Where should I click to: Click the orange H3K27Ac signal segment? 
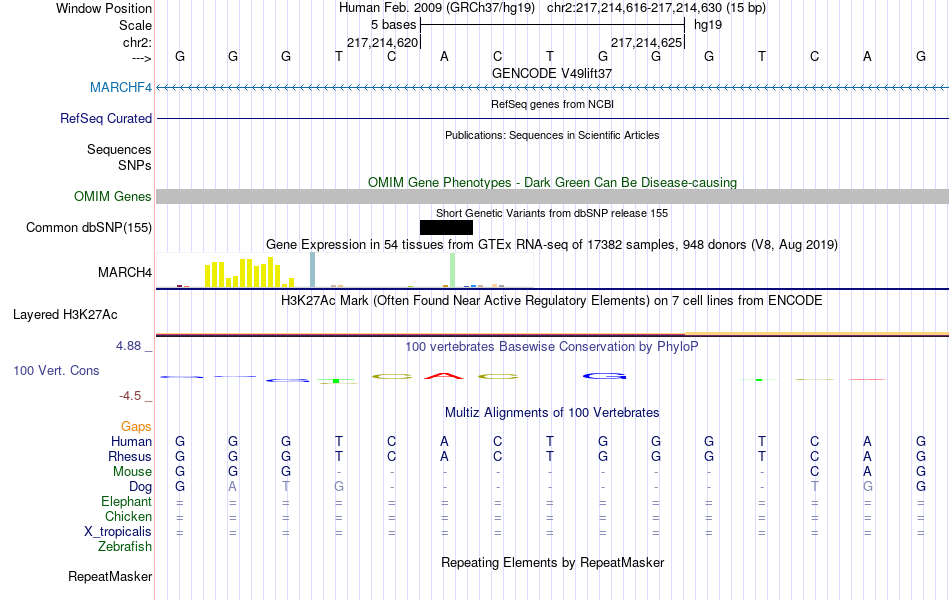click(817, 333)
